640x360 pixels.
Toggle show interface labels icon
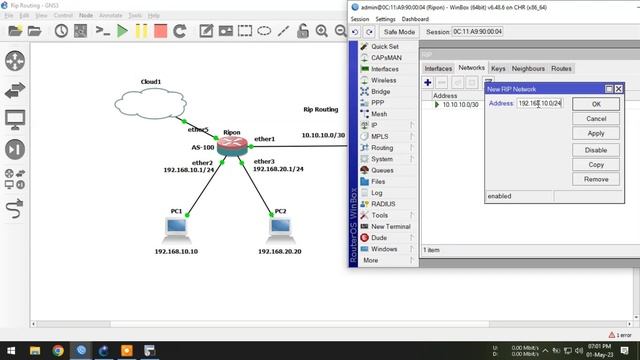pyautogui.click(x=80, y=31)
